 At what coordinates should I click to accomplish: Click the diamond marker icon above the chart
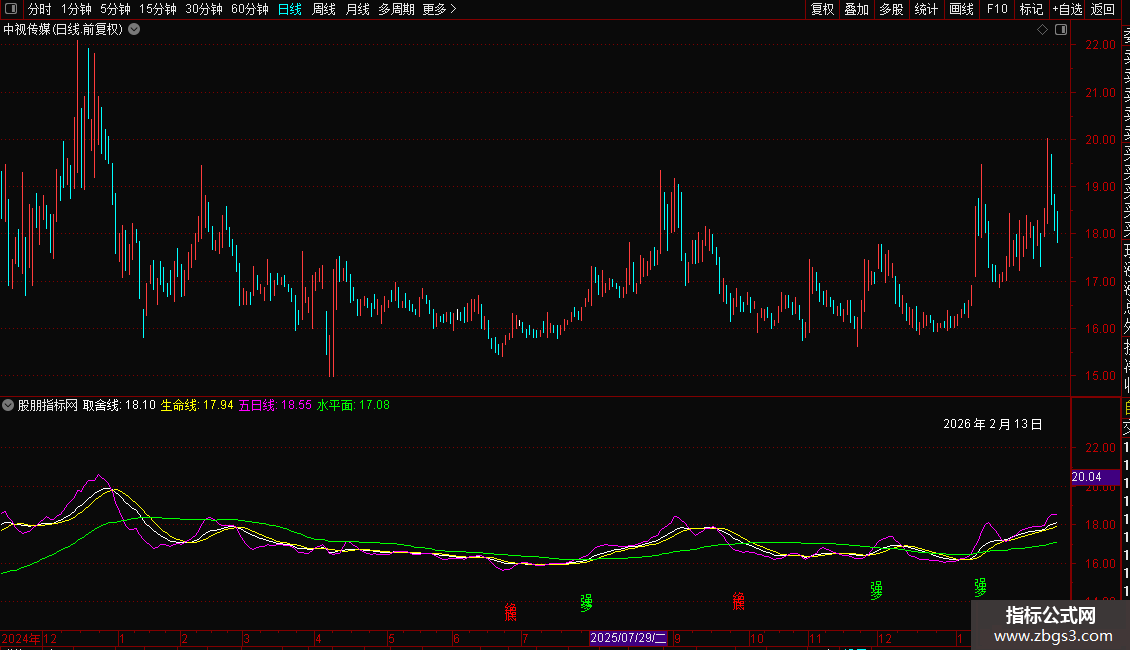(x=1042, y=30)
